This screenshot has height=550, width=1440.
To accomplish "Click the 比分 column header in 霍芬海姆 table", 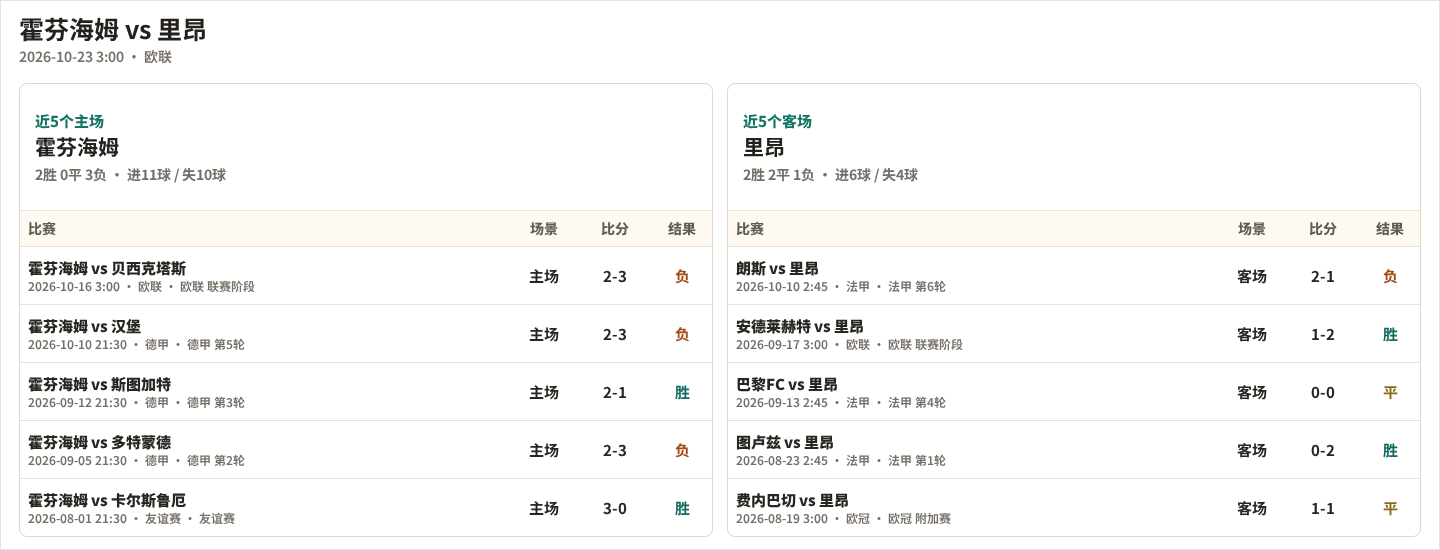I will [x=615, y=229].
